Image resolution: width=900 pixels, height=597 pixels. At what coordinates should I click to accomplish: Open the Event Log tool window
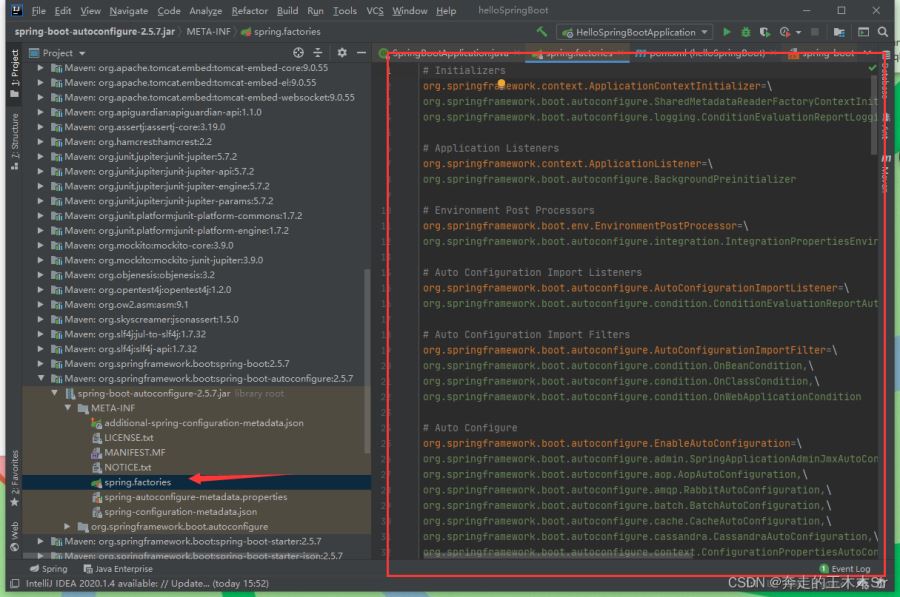(x=845, y=569)
